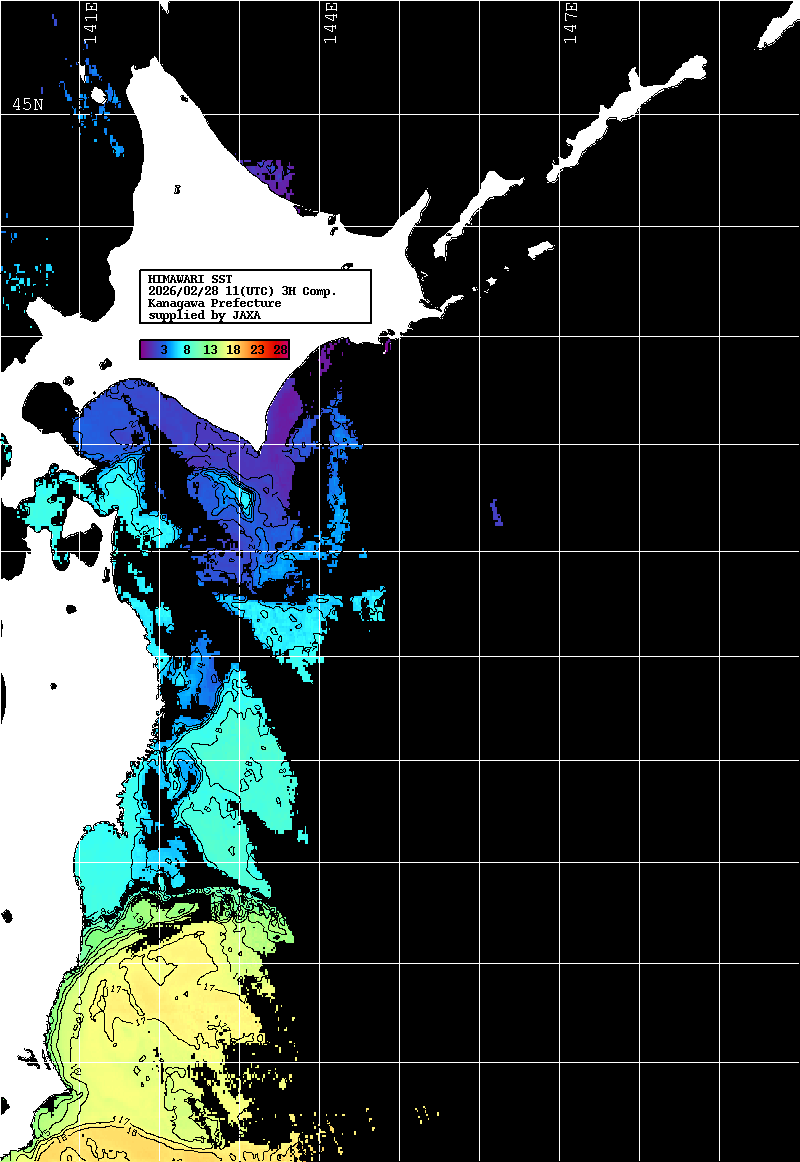Click the 147E longitude label

click(570, 22)
